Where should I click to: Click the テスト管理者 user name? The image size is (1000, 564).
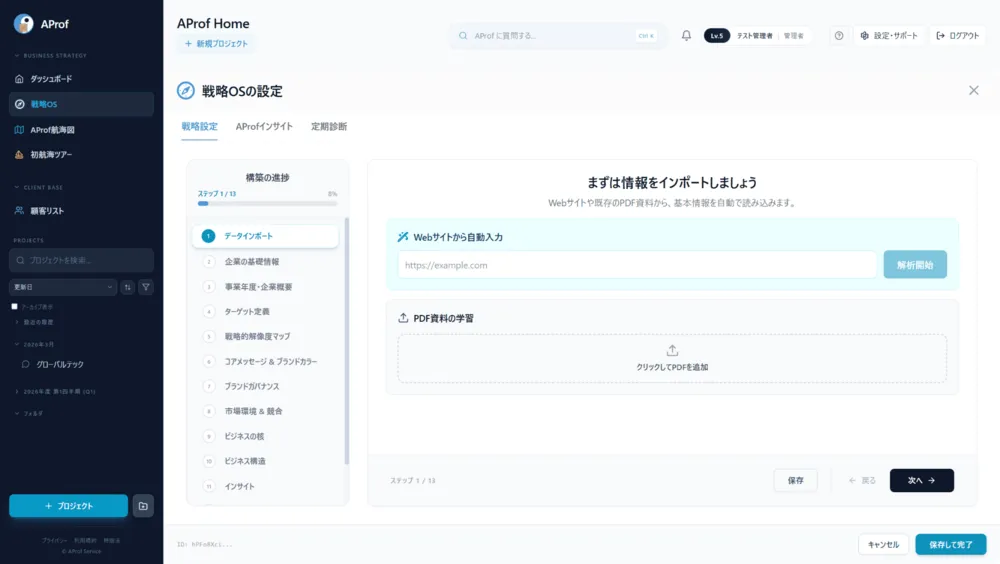(754, 36)
